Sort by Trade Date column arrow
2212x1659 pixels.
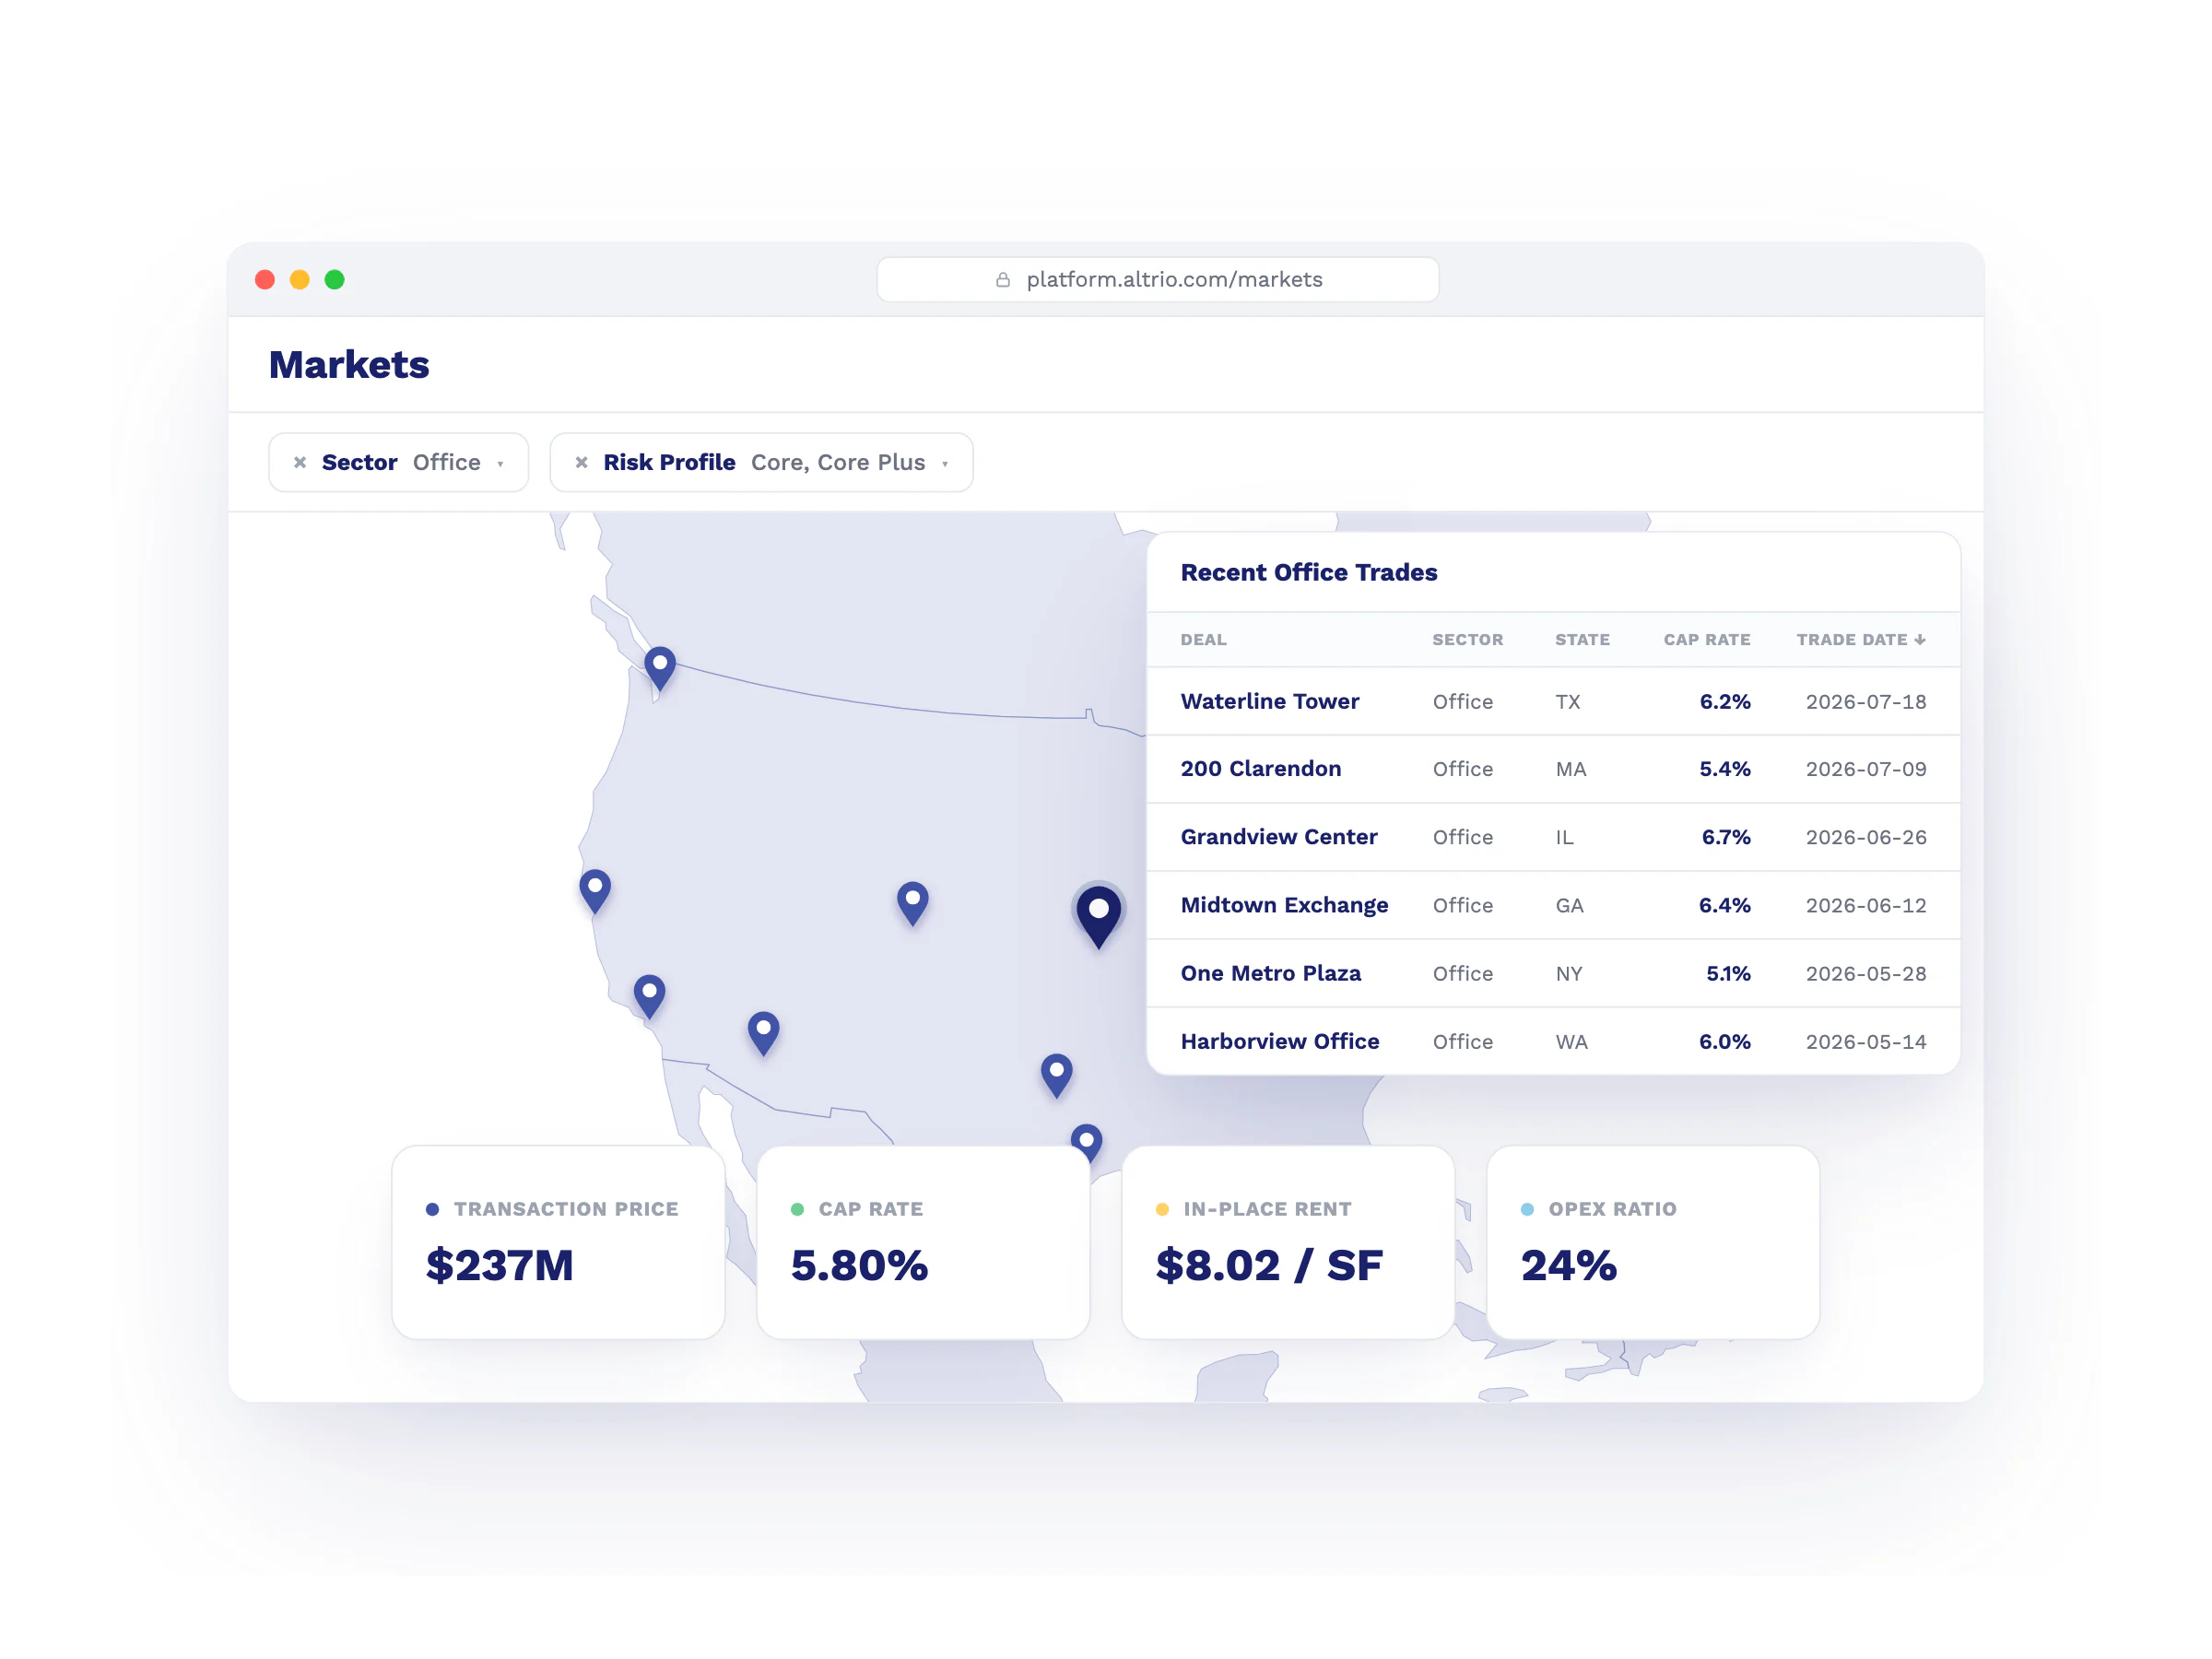pos(1920,640)
